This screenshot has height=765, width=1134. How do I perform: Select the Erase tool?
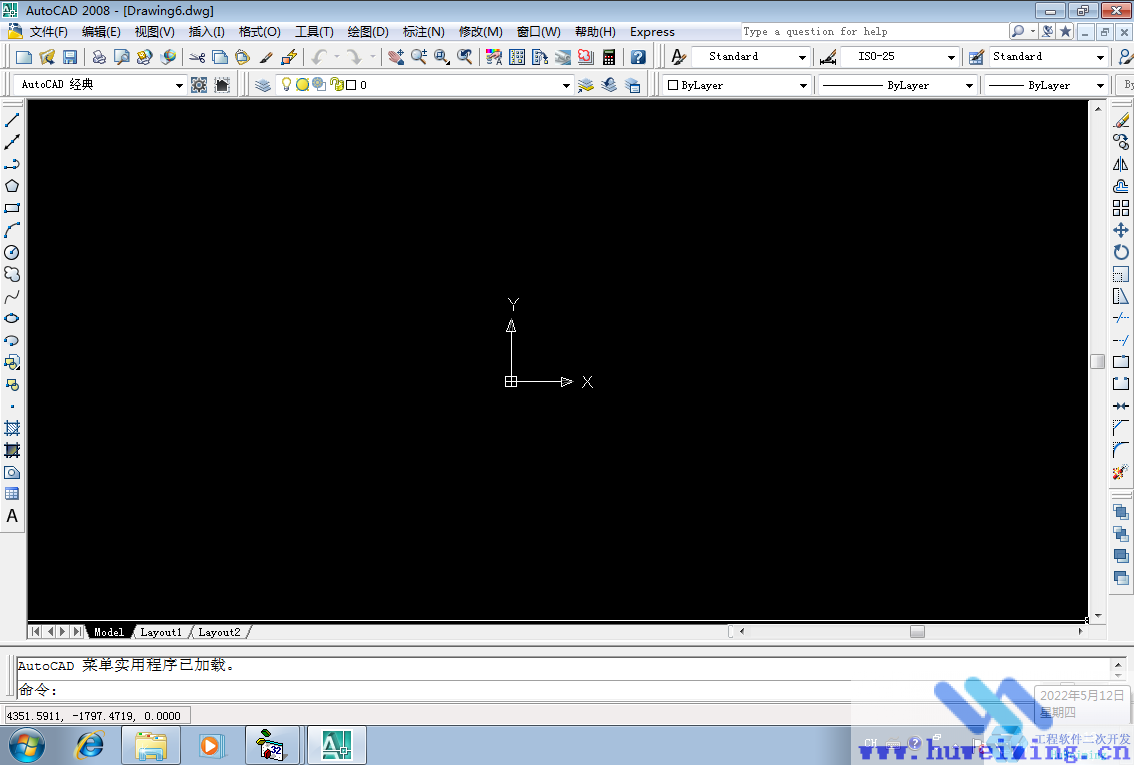point(1121,120)
